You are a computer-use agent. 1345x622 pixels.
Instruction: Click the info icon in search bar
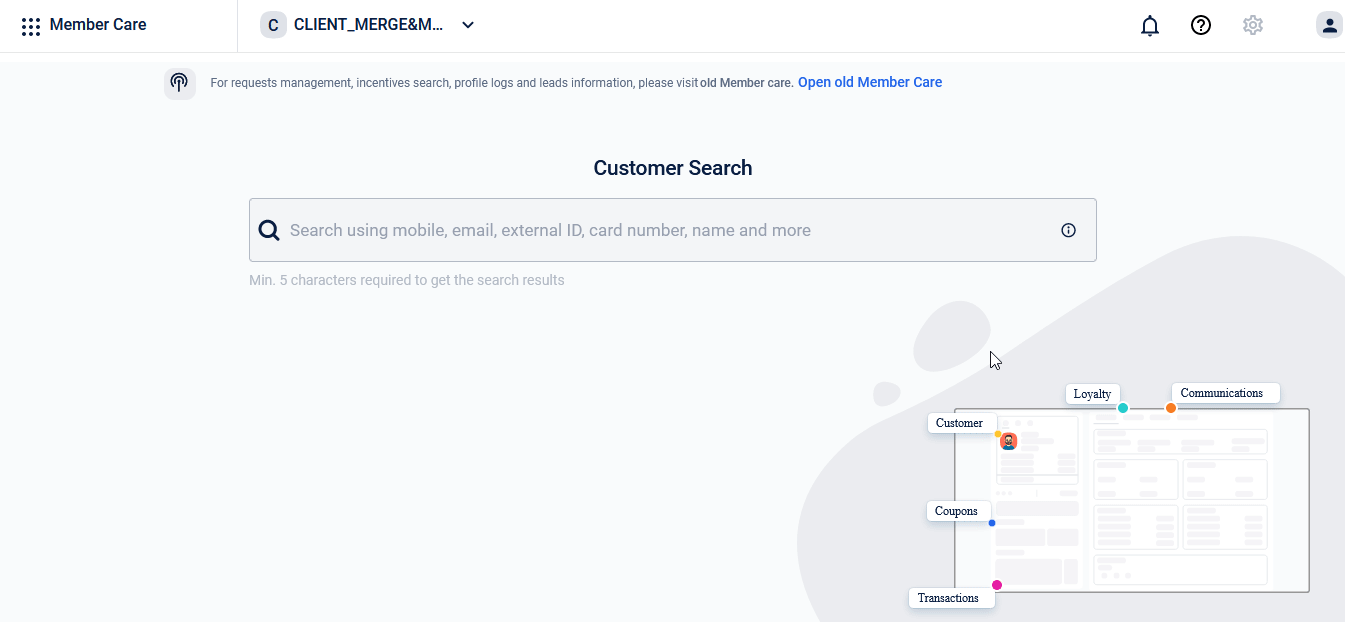pos(1068,230)
